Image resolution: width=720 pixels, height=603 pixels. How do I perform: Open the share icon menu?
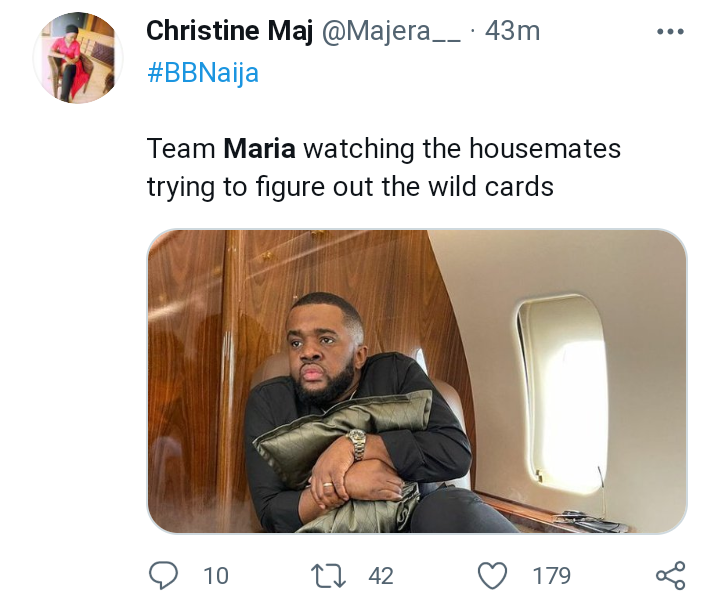point(669,575)
